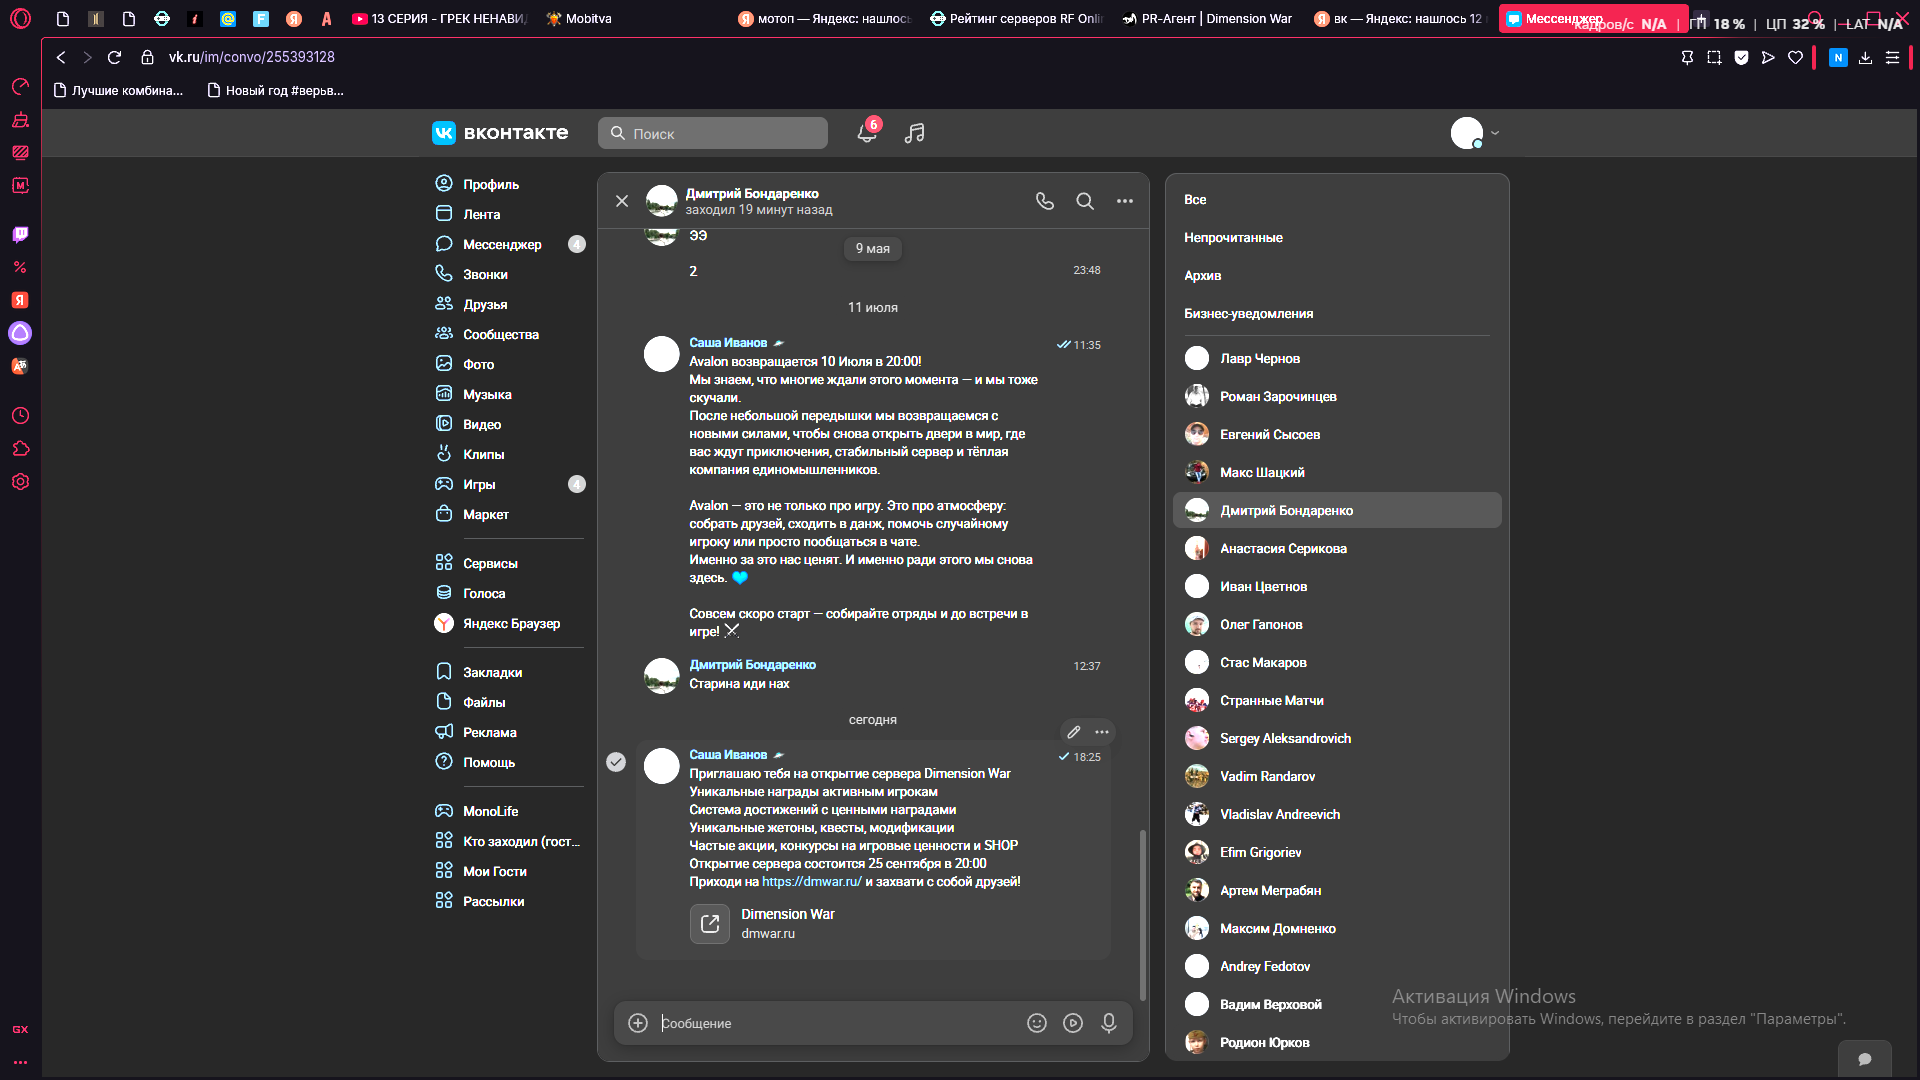Edit the selected message with pencil icon

tap(1074, 732)
